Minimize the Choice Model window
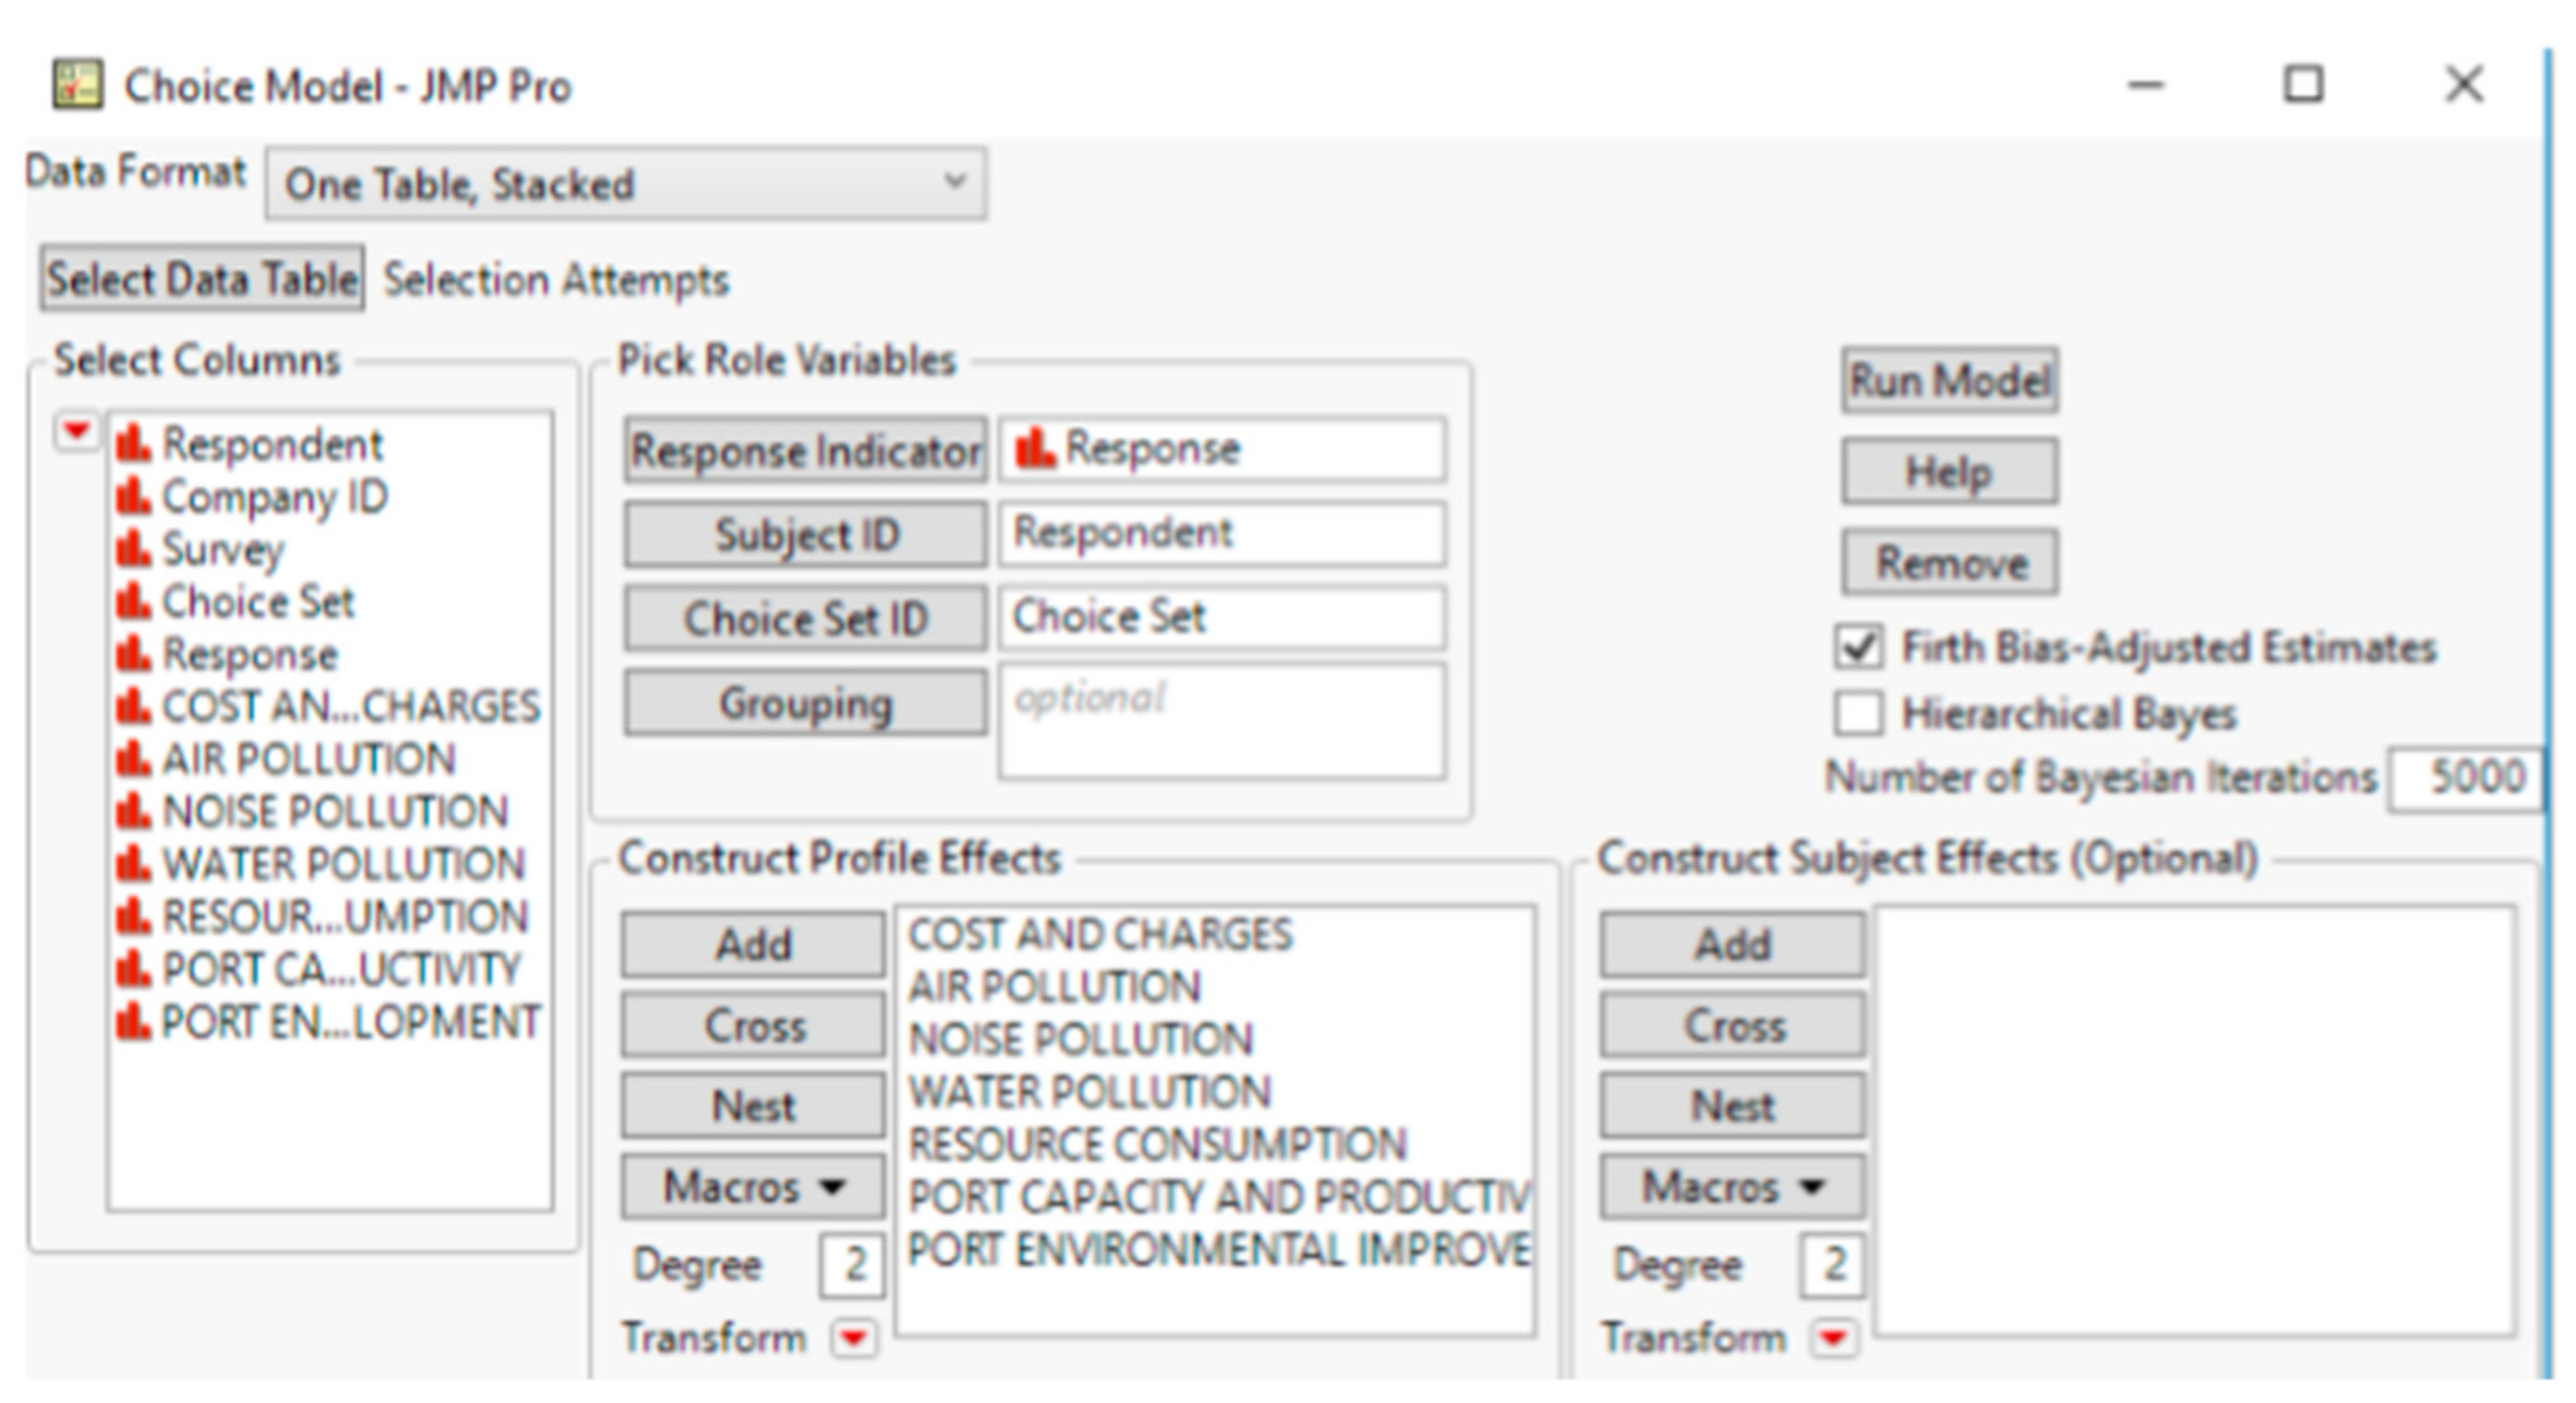Screen dimensions: 2576x1403 2145,85
